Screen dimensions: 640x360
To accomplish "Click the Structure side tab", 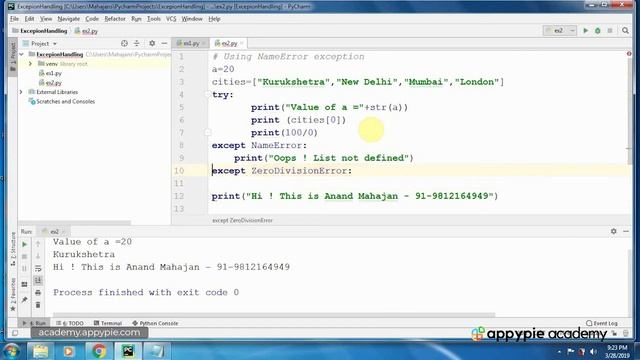I will click(x=13, y=249).
